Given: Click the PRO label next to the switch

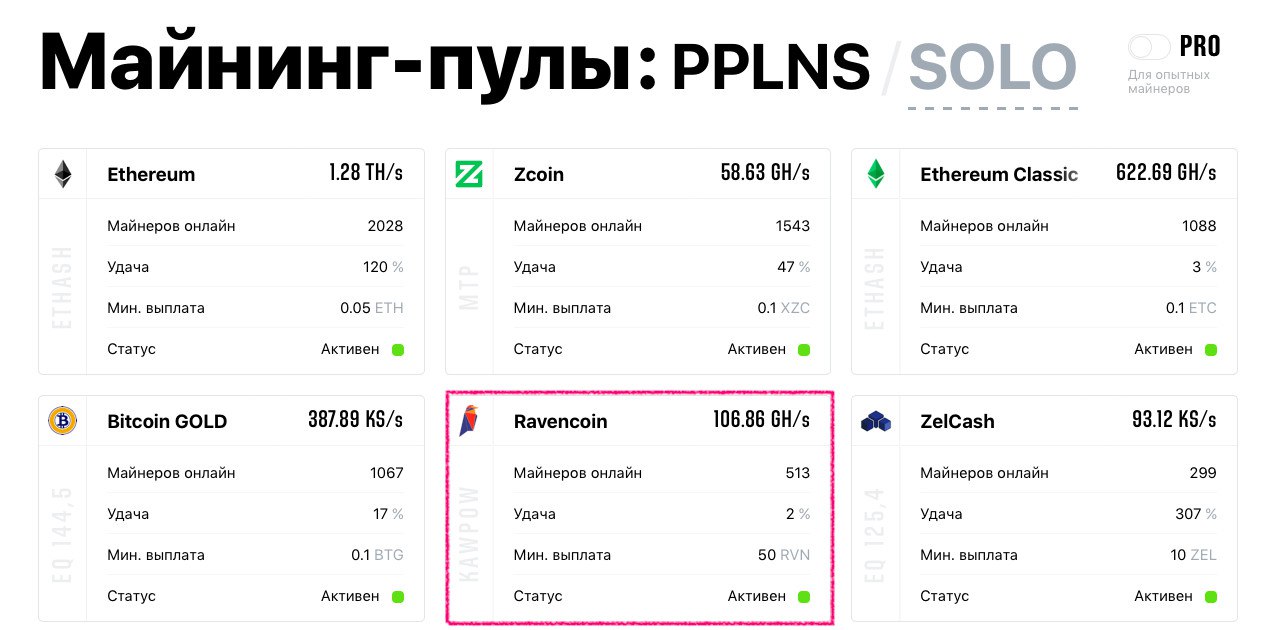Looking at the screenshot, I should click(1200, 46).
